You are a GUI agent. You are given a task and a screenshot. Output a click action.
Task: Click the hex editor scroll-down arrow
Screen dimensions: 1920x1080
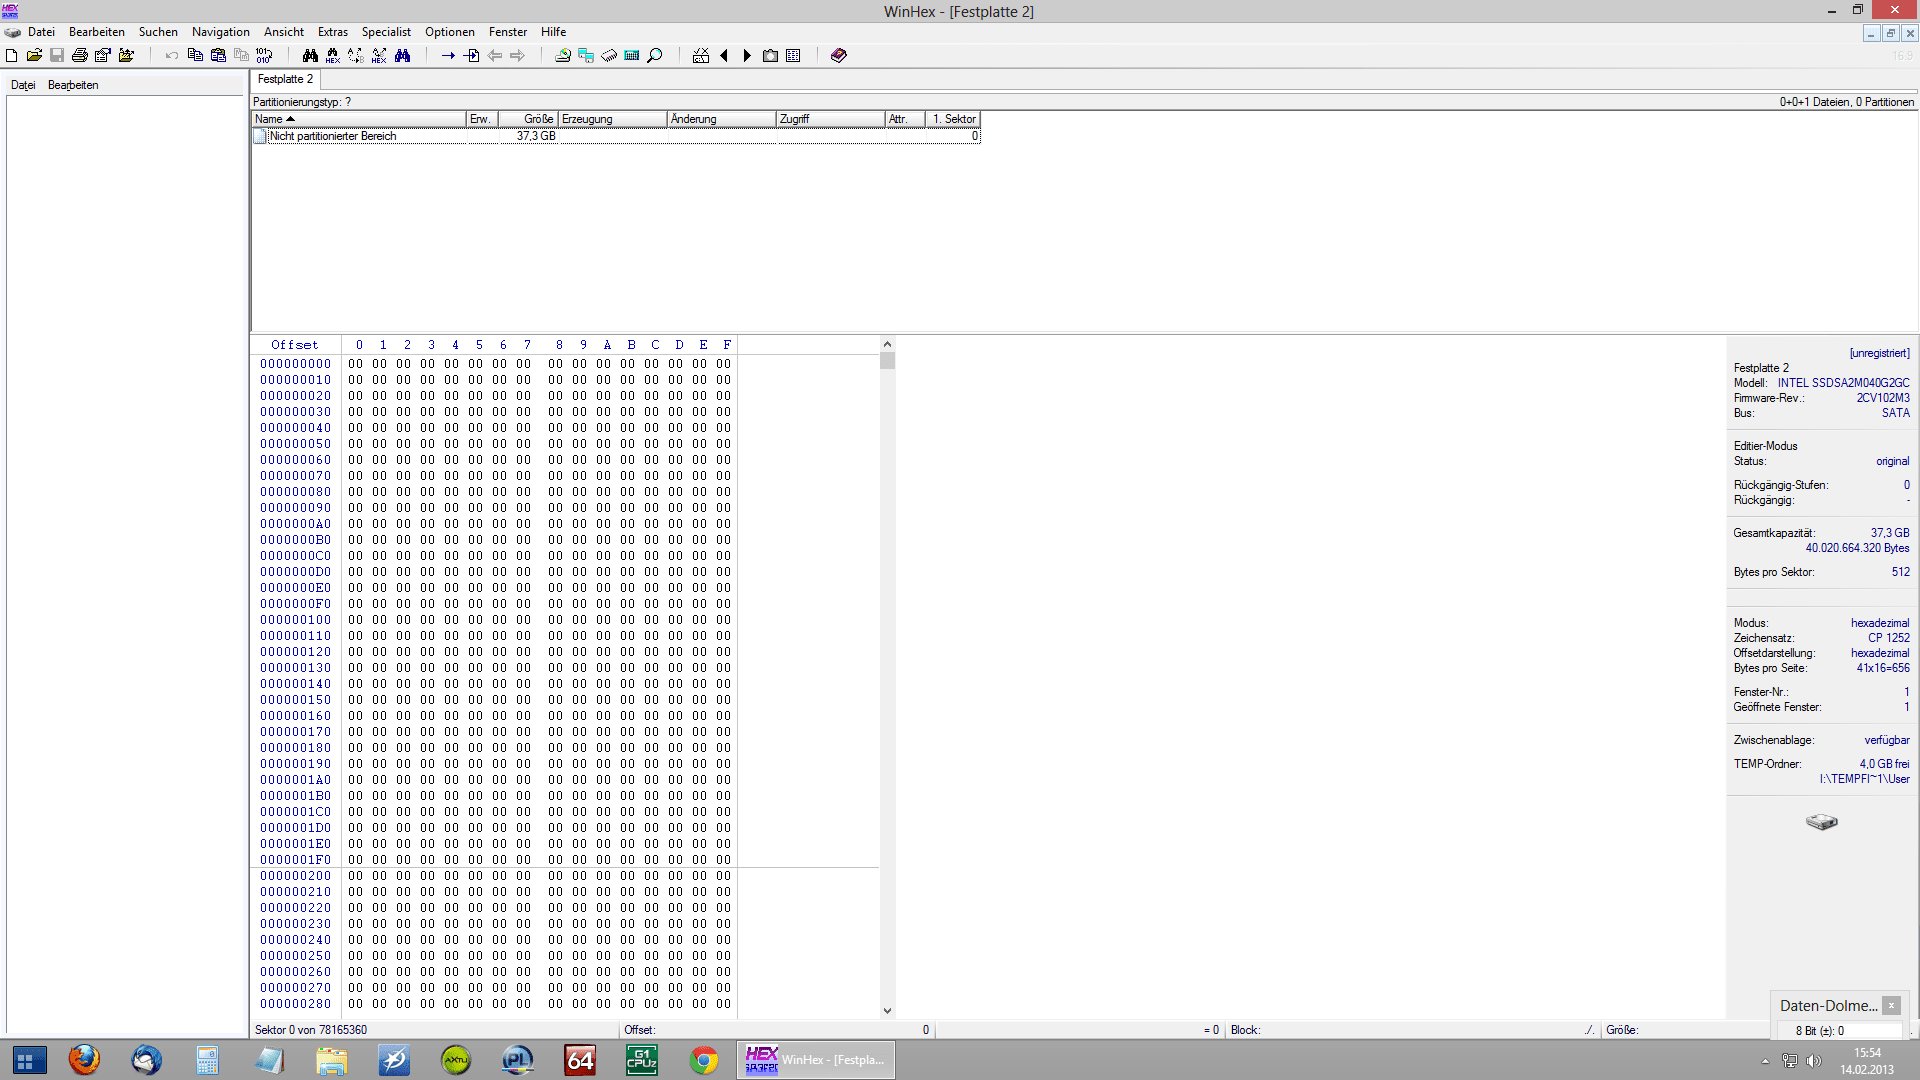[887, 1011]
